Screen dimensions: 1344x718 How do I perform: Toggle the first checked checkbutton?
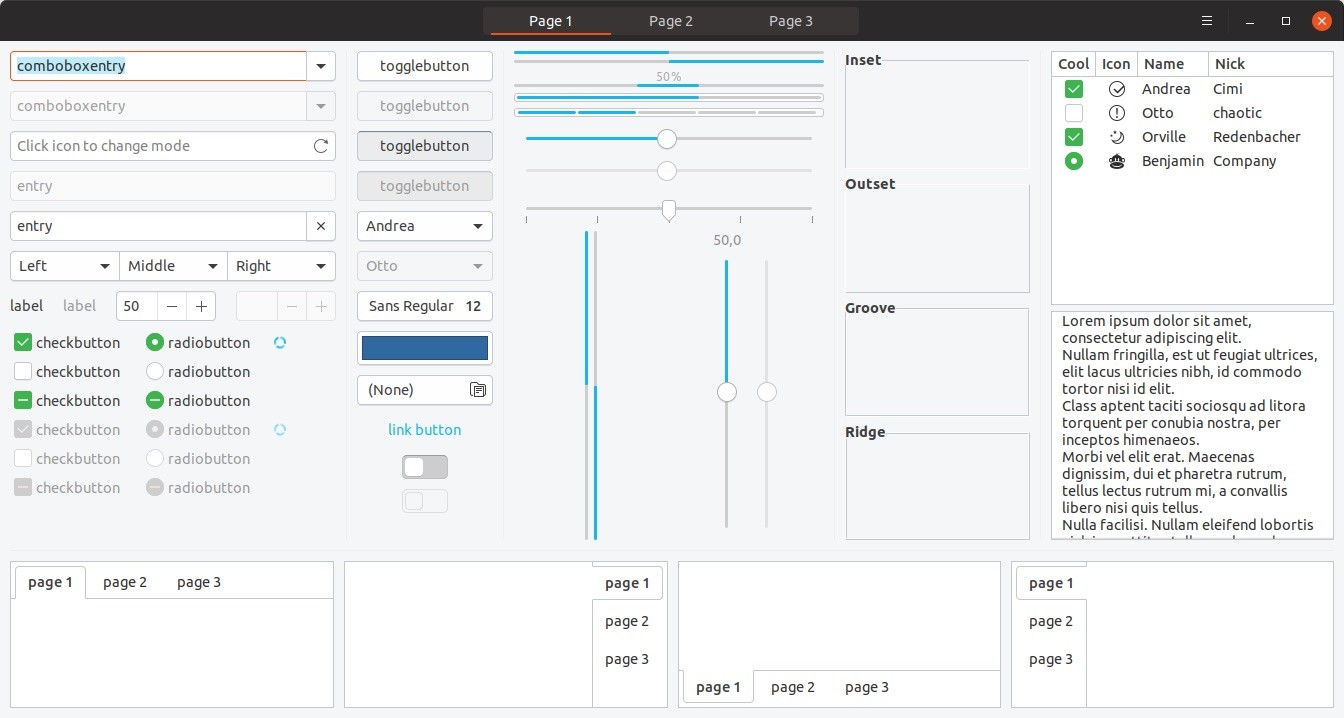(x=23, y=343)
